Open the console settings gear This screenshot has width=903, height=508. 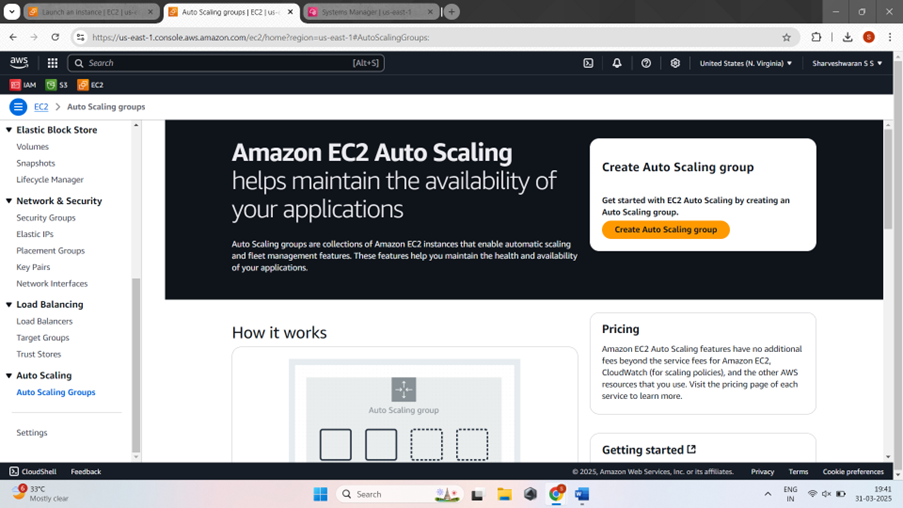675,63
